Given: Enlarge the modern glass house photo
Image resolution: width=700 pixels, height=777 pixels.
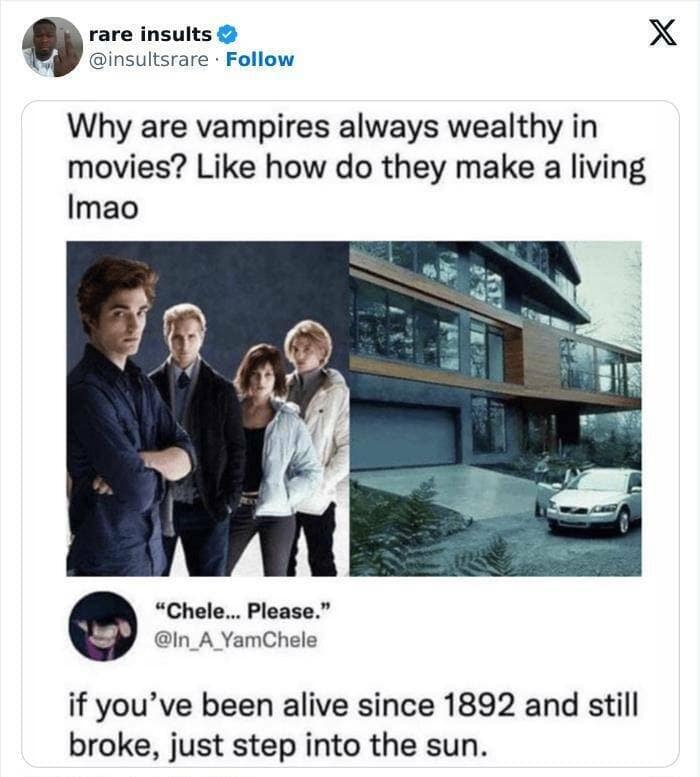Looking at the screenshot, I should [495, 408].
